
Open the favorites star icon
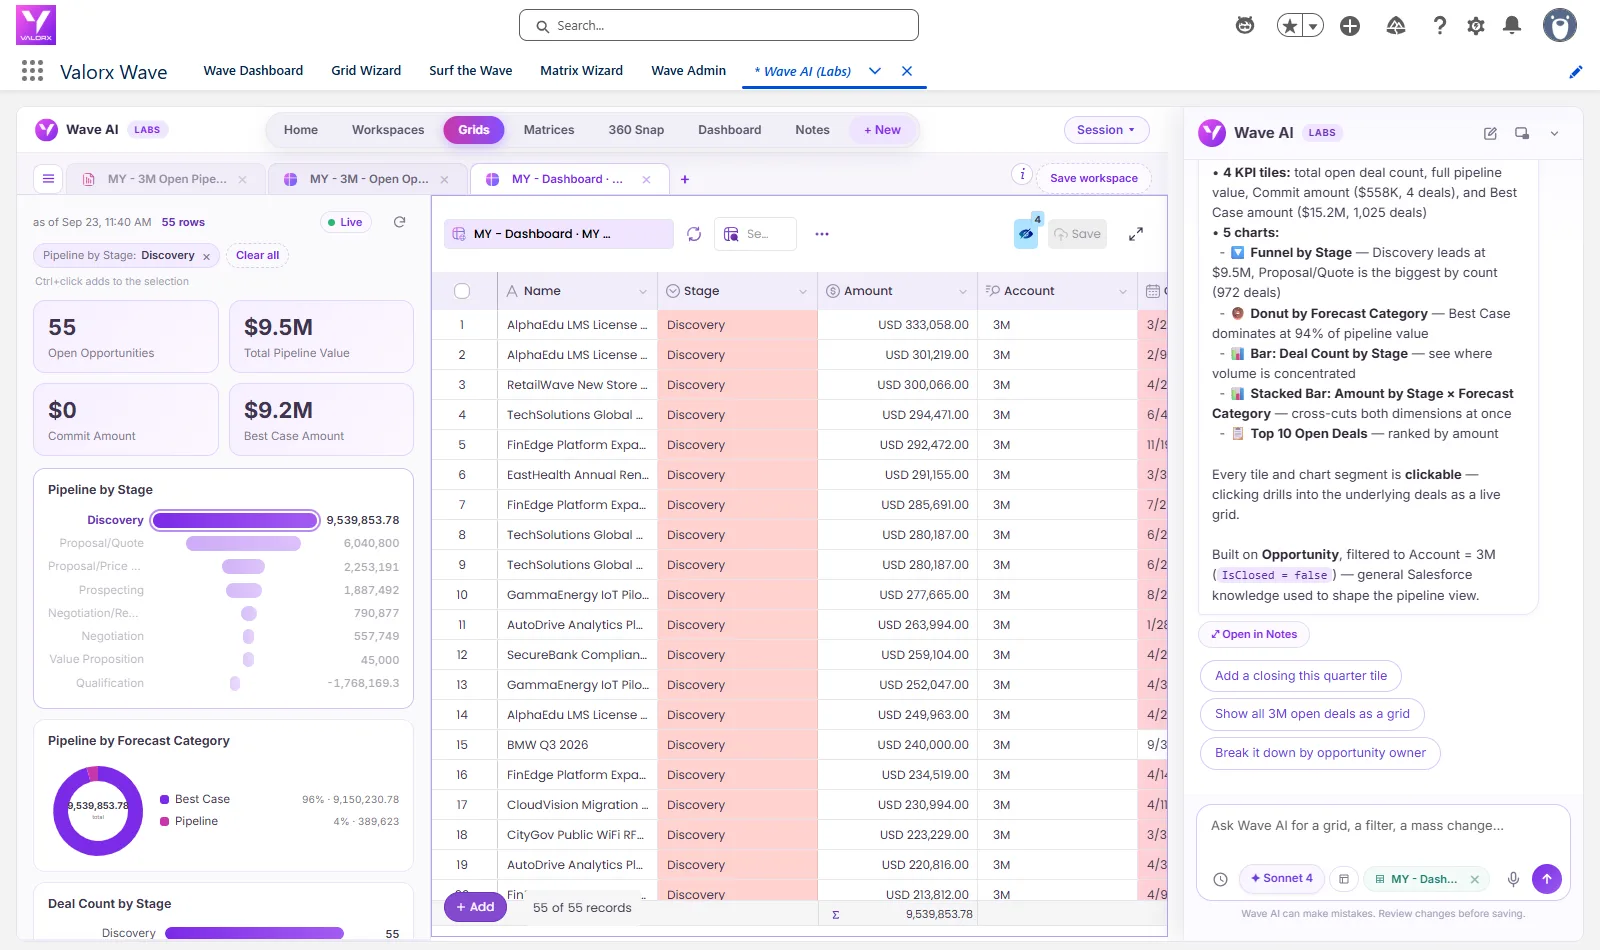coord(1291,26)
